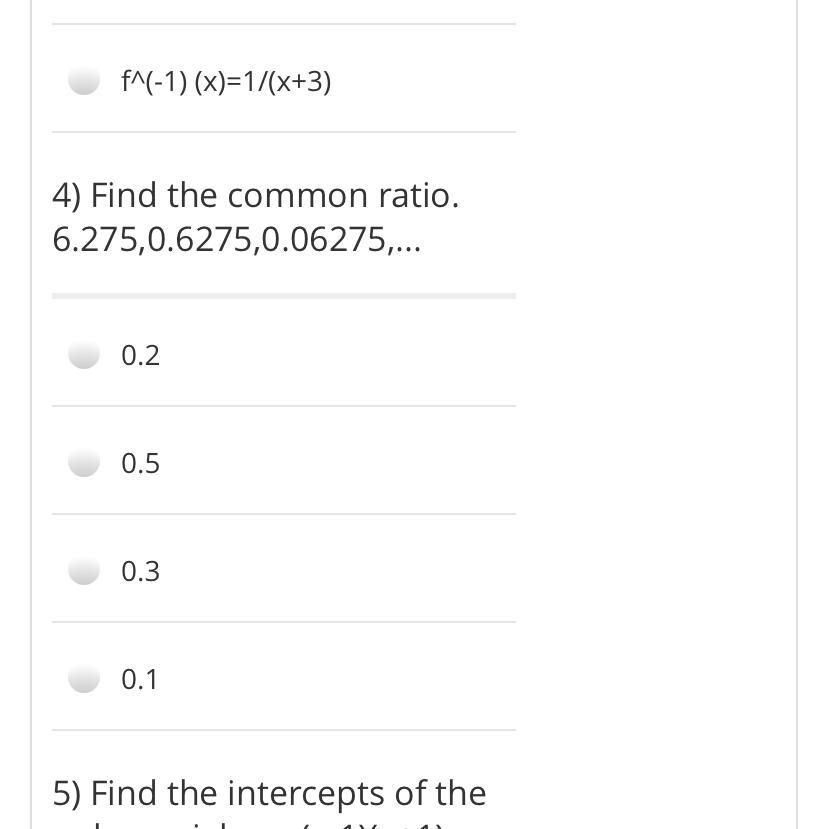Choose the 0.3 answer radio button
This screenshot has height=829, width=828.
[x=84, y=571]
